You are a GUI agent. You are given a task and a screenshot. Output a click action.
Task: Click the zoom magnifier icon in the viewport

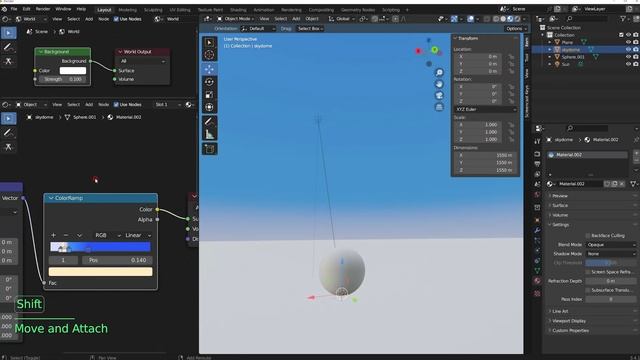439,73
